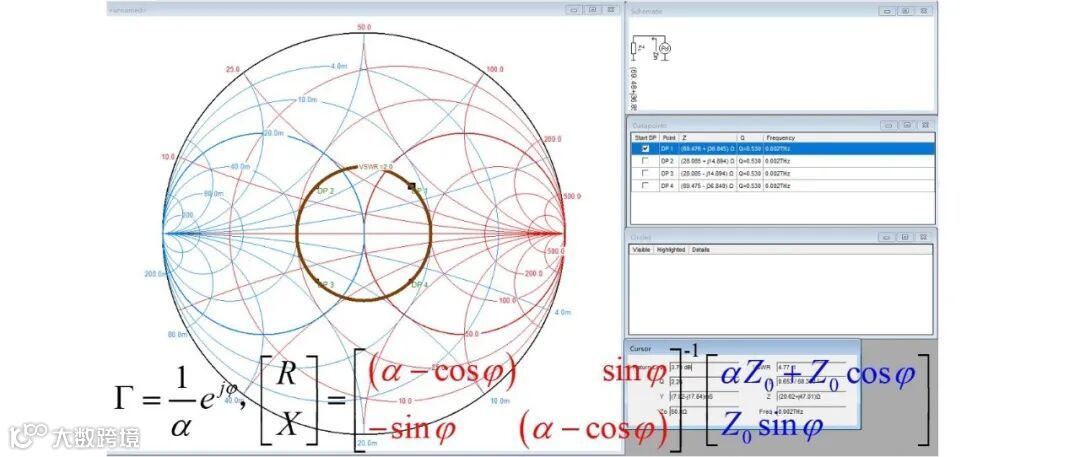This screenshot has height=457, width=1080.
Task: Click the DP 2 label on the Smith chart
Action: click(x=326, y=191)
